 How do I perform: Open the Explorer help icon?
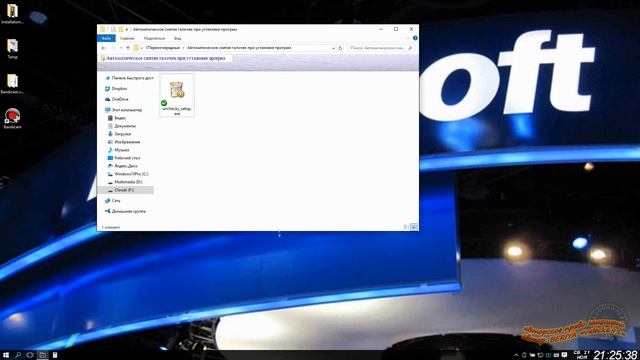[415, 38]
